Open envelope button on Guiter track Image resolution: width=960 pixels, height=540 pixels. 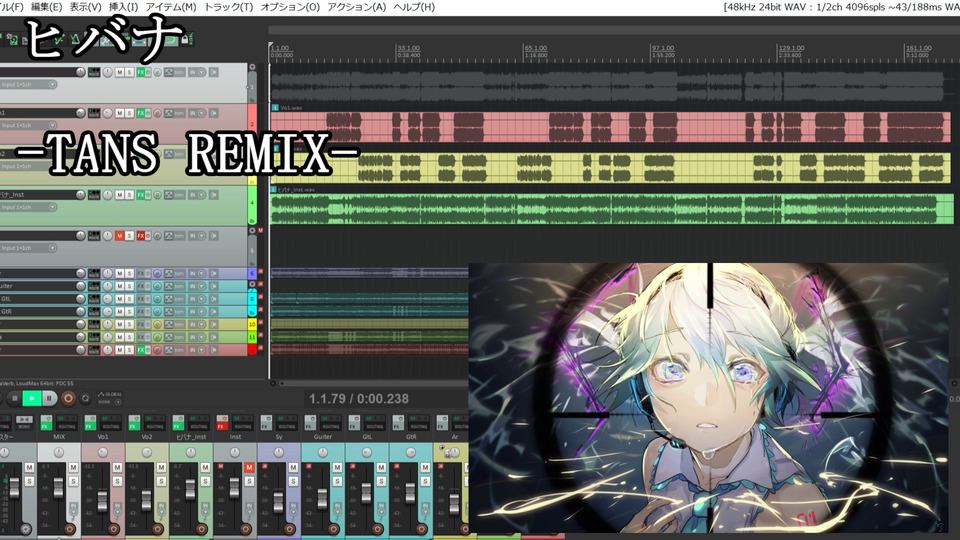click(x=168, y=286)
